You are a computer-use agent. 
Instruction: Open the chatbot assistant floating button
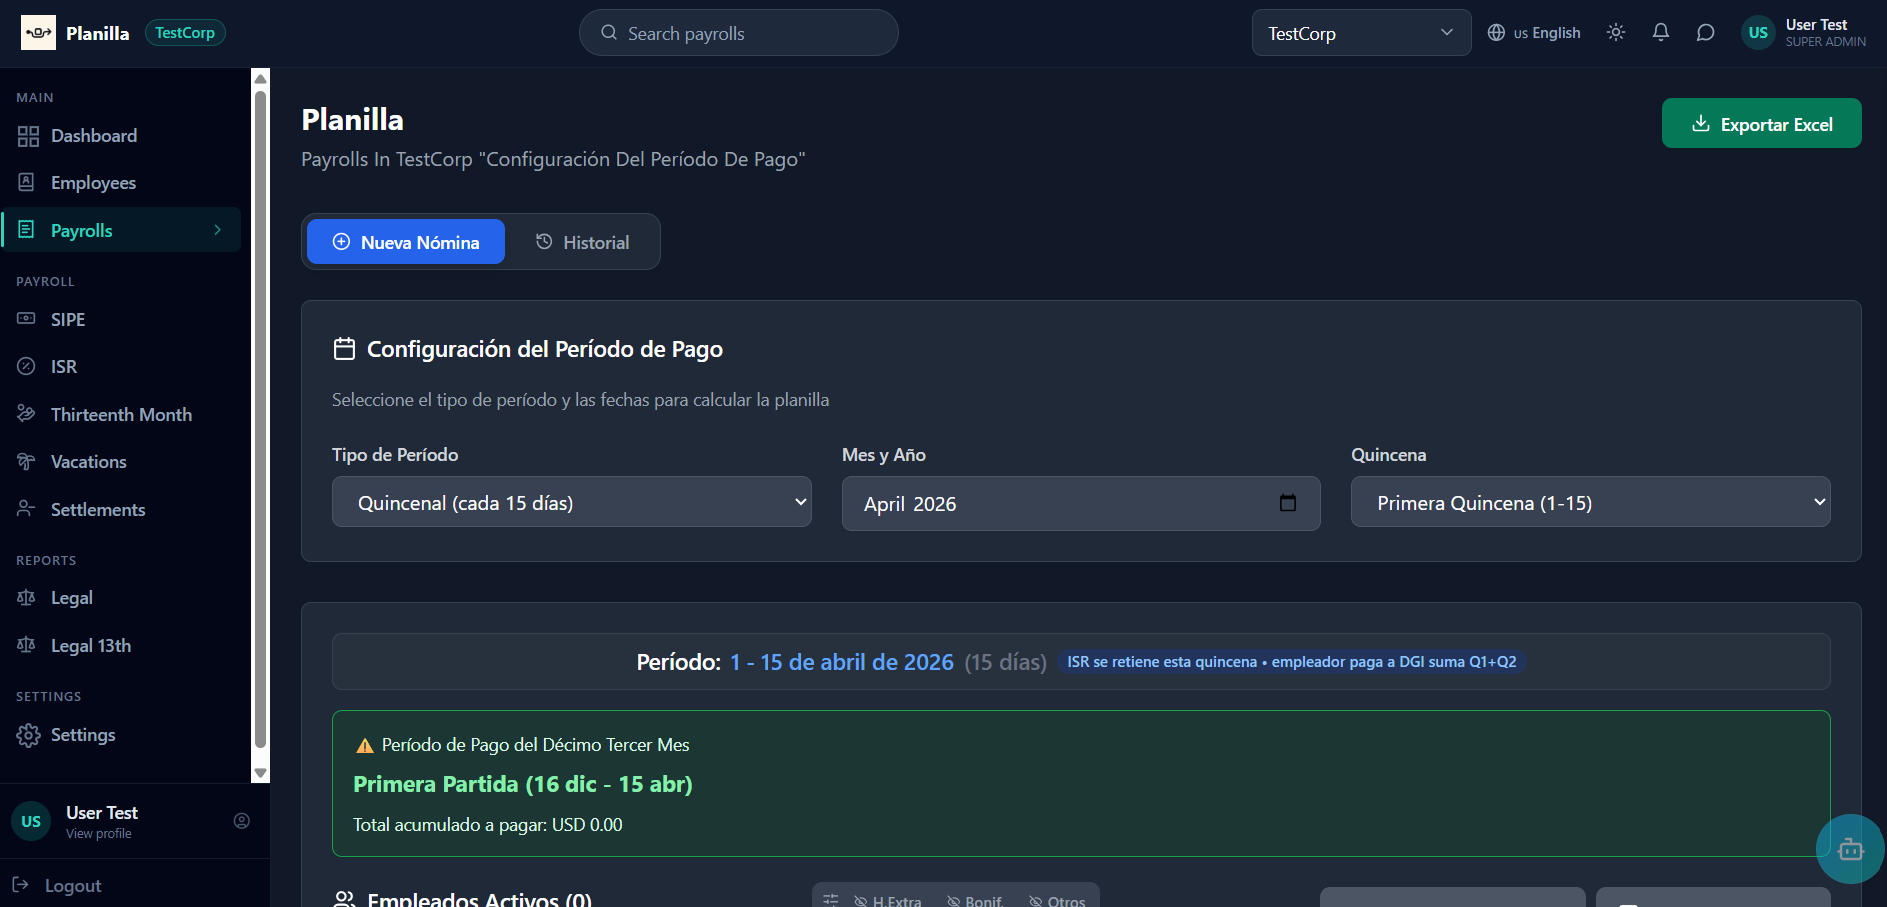[x=1850, y=849]
